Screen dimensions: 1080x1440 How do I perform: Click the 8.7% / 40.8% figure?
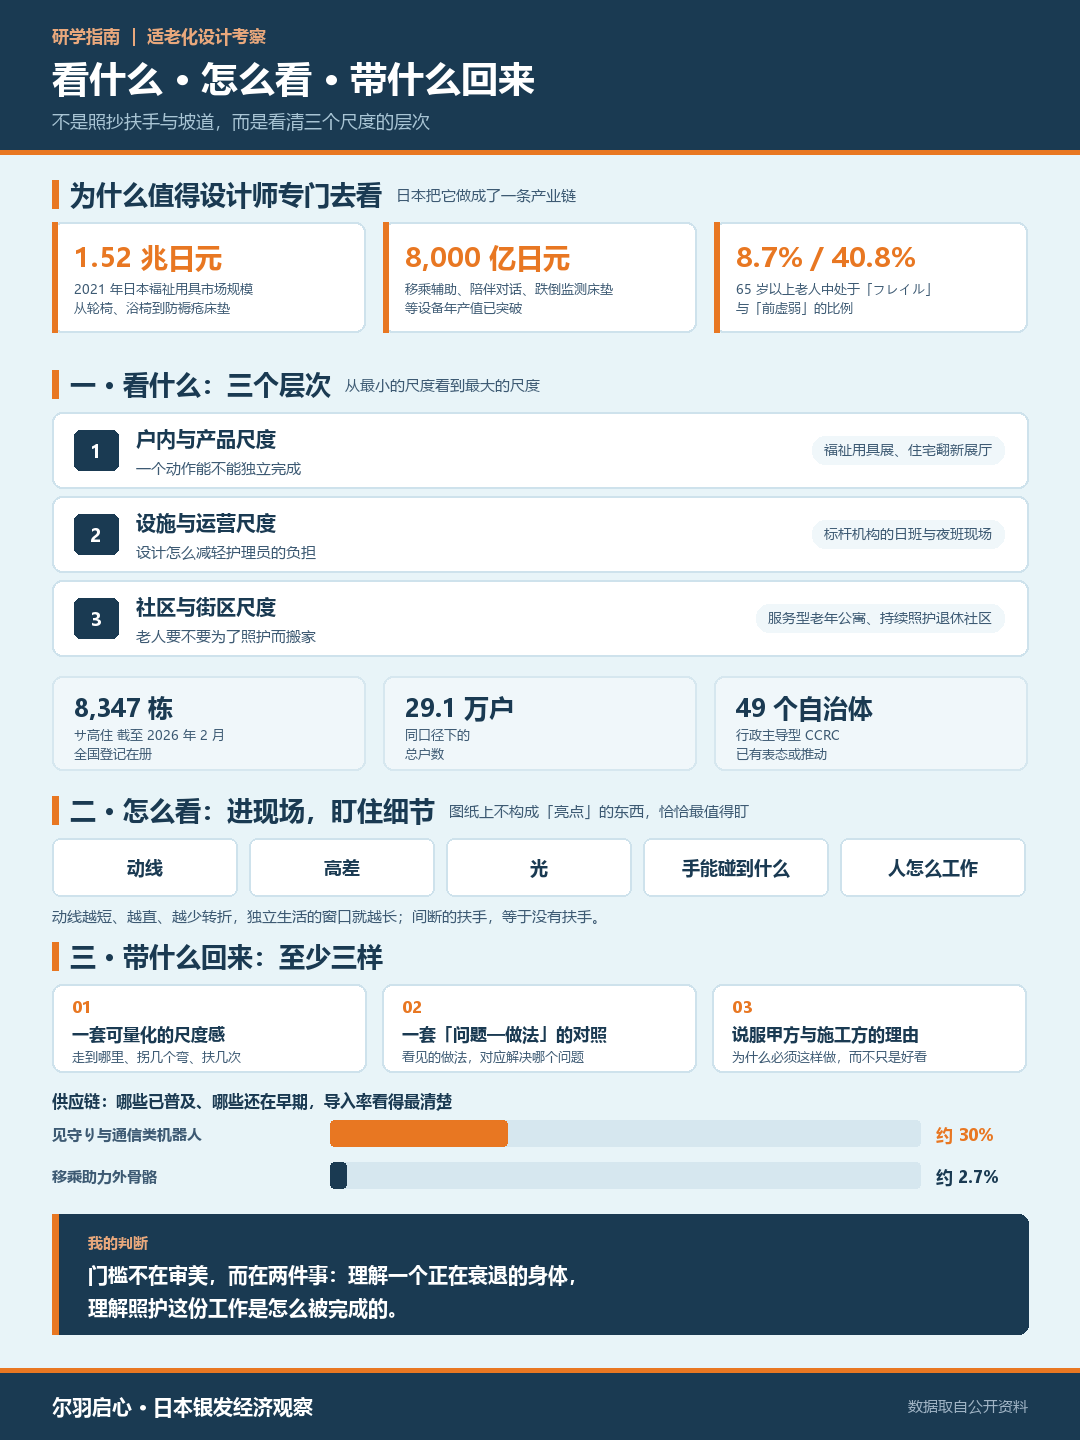point(826,258)
